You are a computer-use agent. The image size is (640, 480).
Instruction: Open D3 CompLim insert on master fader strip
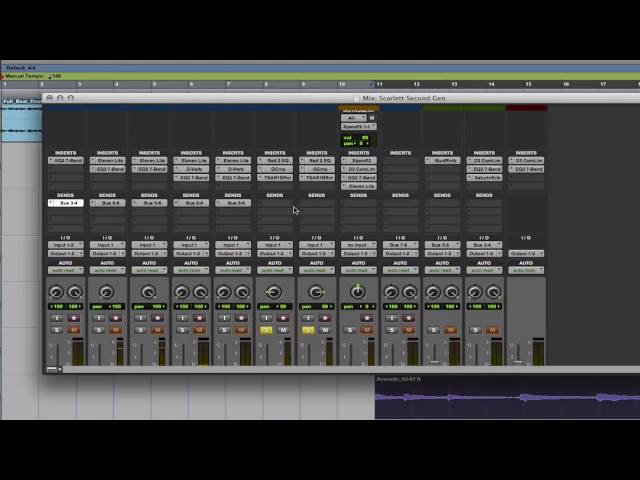[x=529, y=160]
